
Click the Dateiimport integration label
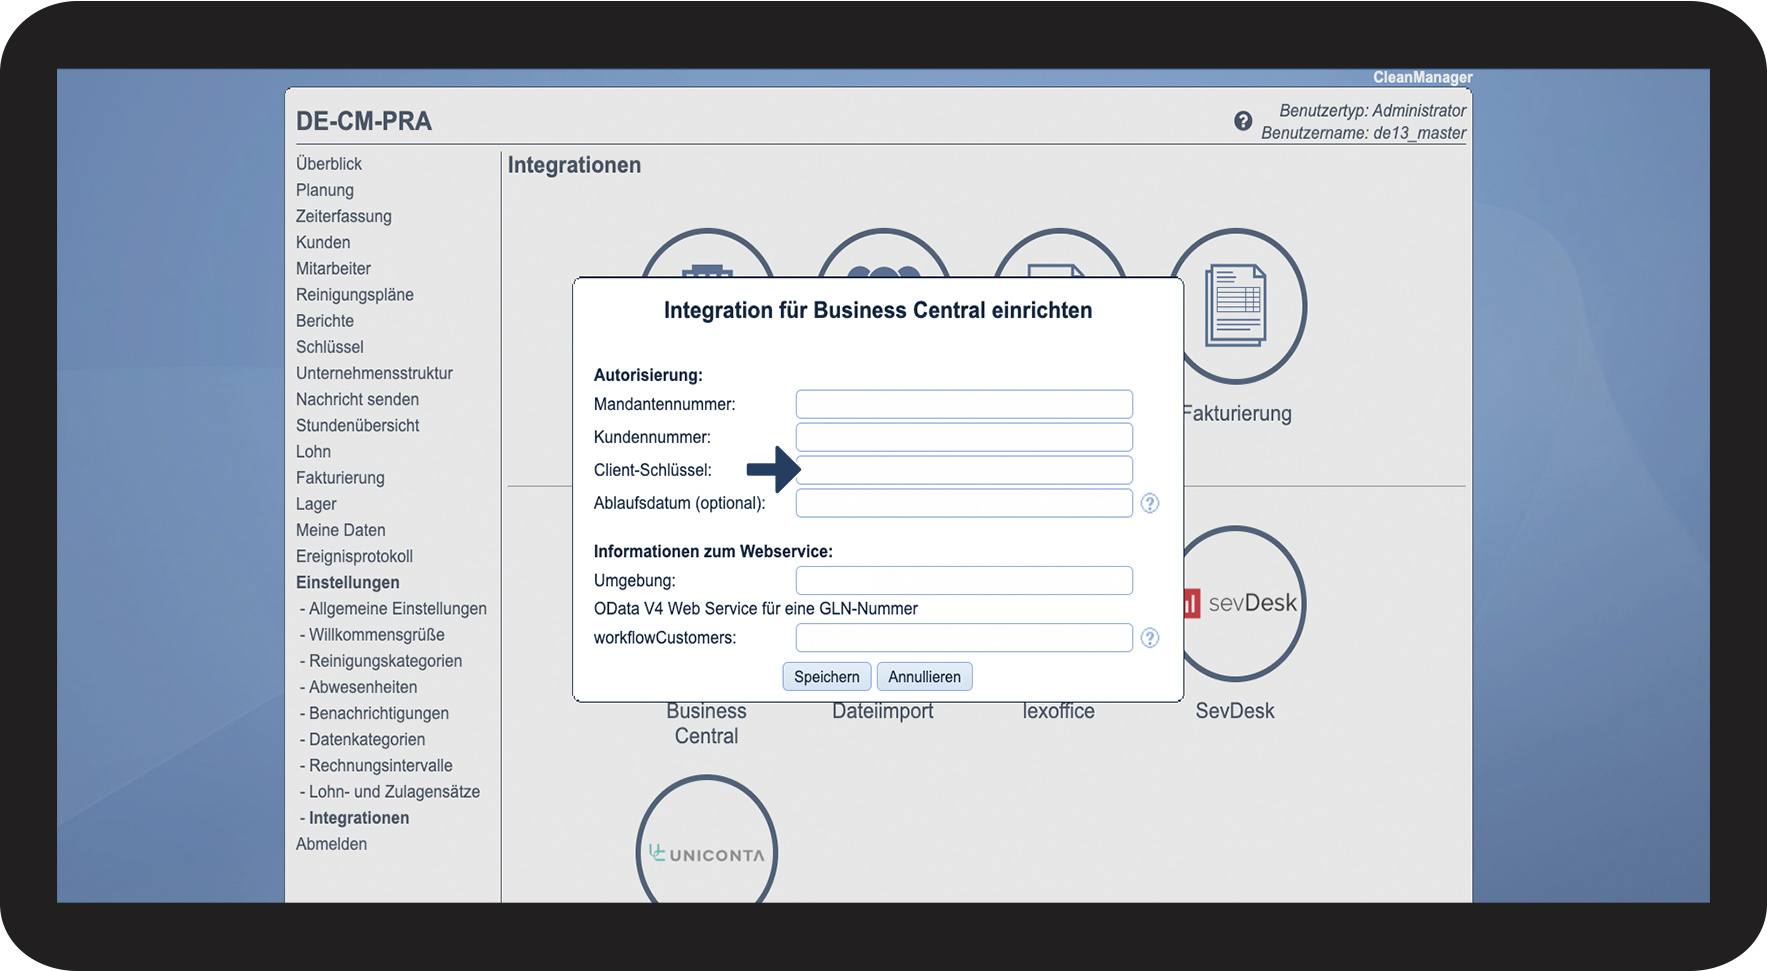pos(883,711)
